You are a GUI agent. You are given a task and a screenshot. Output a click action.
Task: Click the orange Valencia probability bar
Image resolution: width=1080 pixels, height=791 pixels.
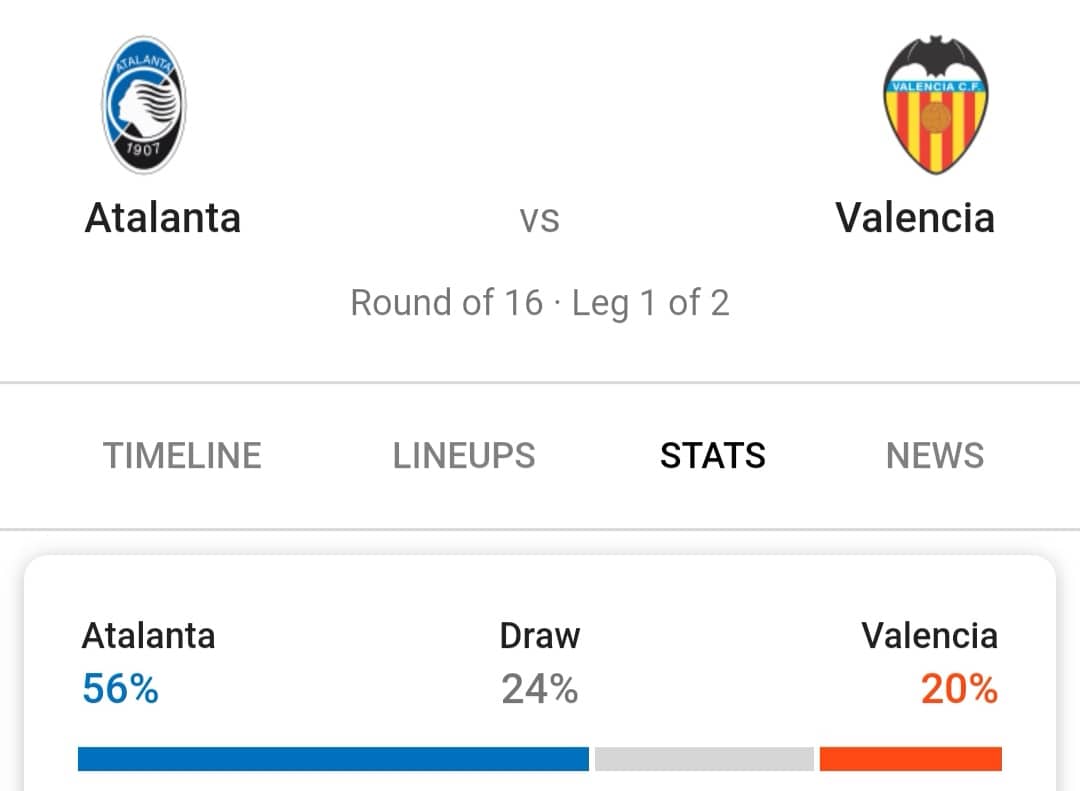coord(911,759)
